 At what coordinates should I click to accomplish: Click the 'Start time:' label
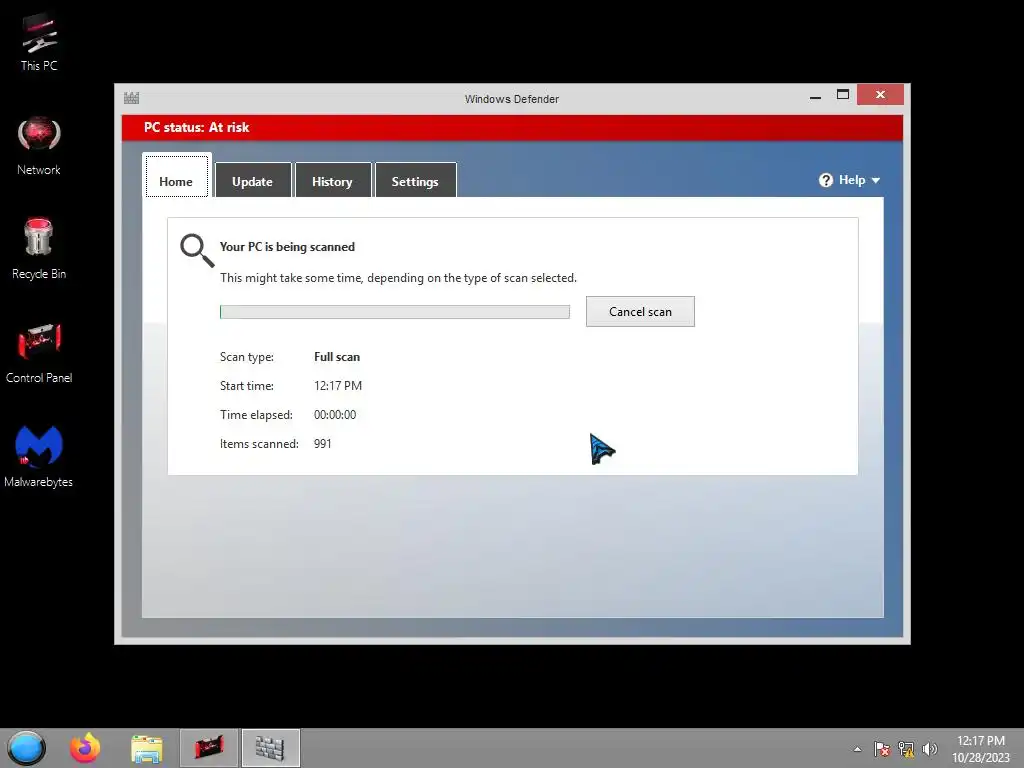(247, 386)
